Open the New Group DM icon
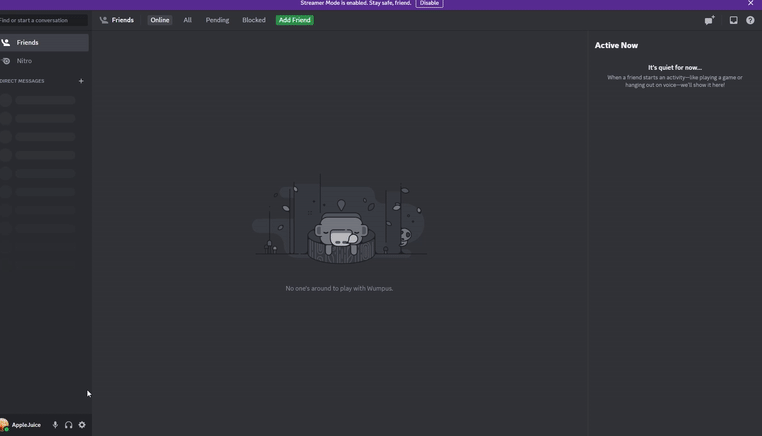This screenshot has width=762, height=436. tap(710, 20)
